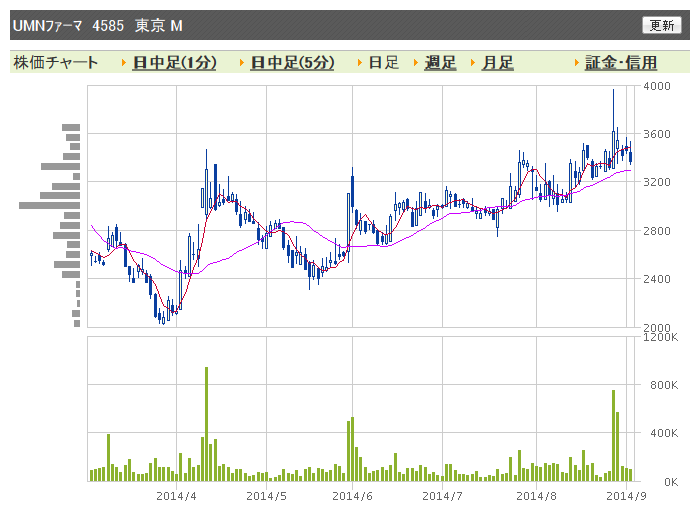Image resolution: width=697 pixels, height=530 pixels.
Task: Select the 日足 daily chart tab
Action: click(384, 63)
